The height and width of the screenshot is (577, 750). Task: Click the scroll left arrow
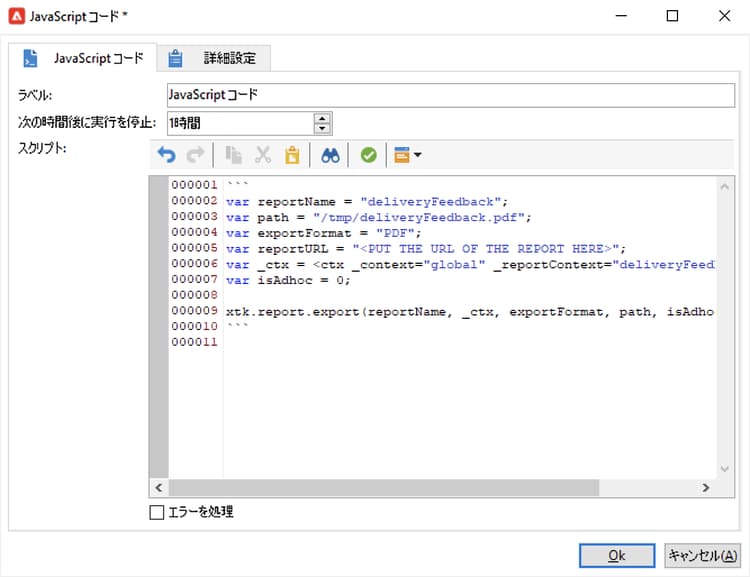159,488
